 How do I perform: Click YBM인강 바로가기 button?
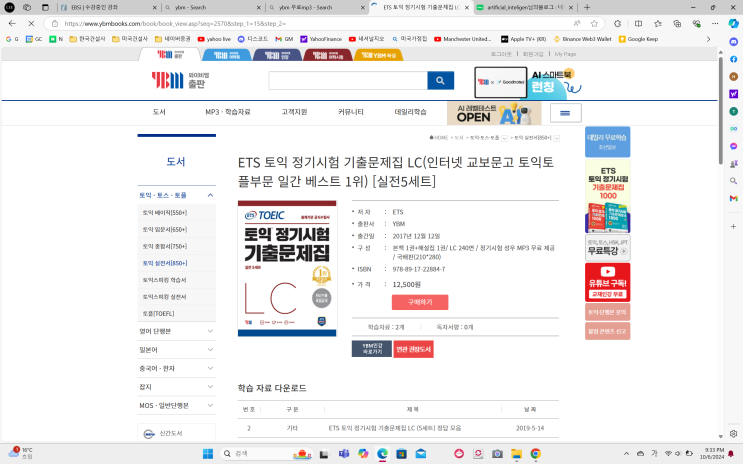(x=372, y=349)
